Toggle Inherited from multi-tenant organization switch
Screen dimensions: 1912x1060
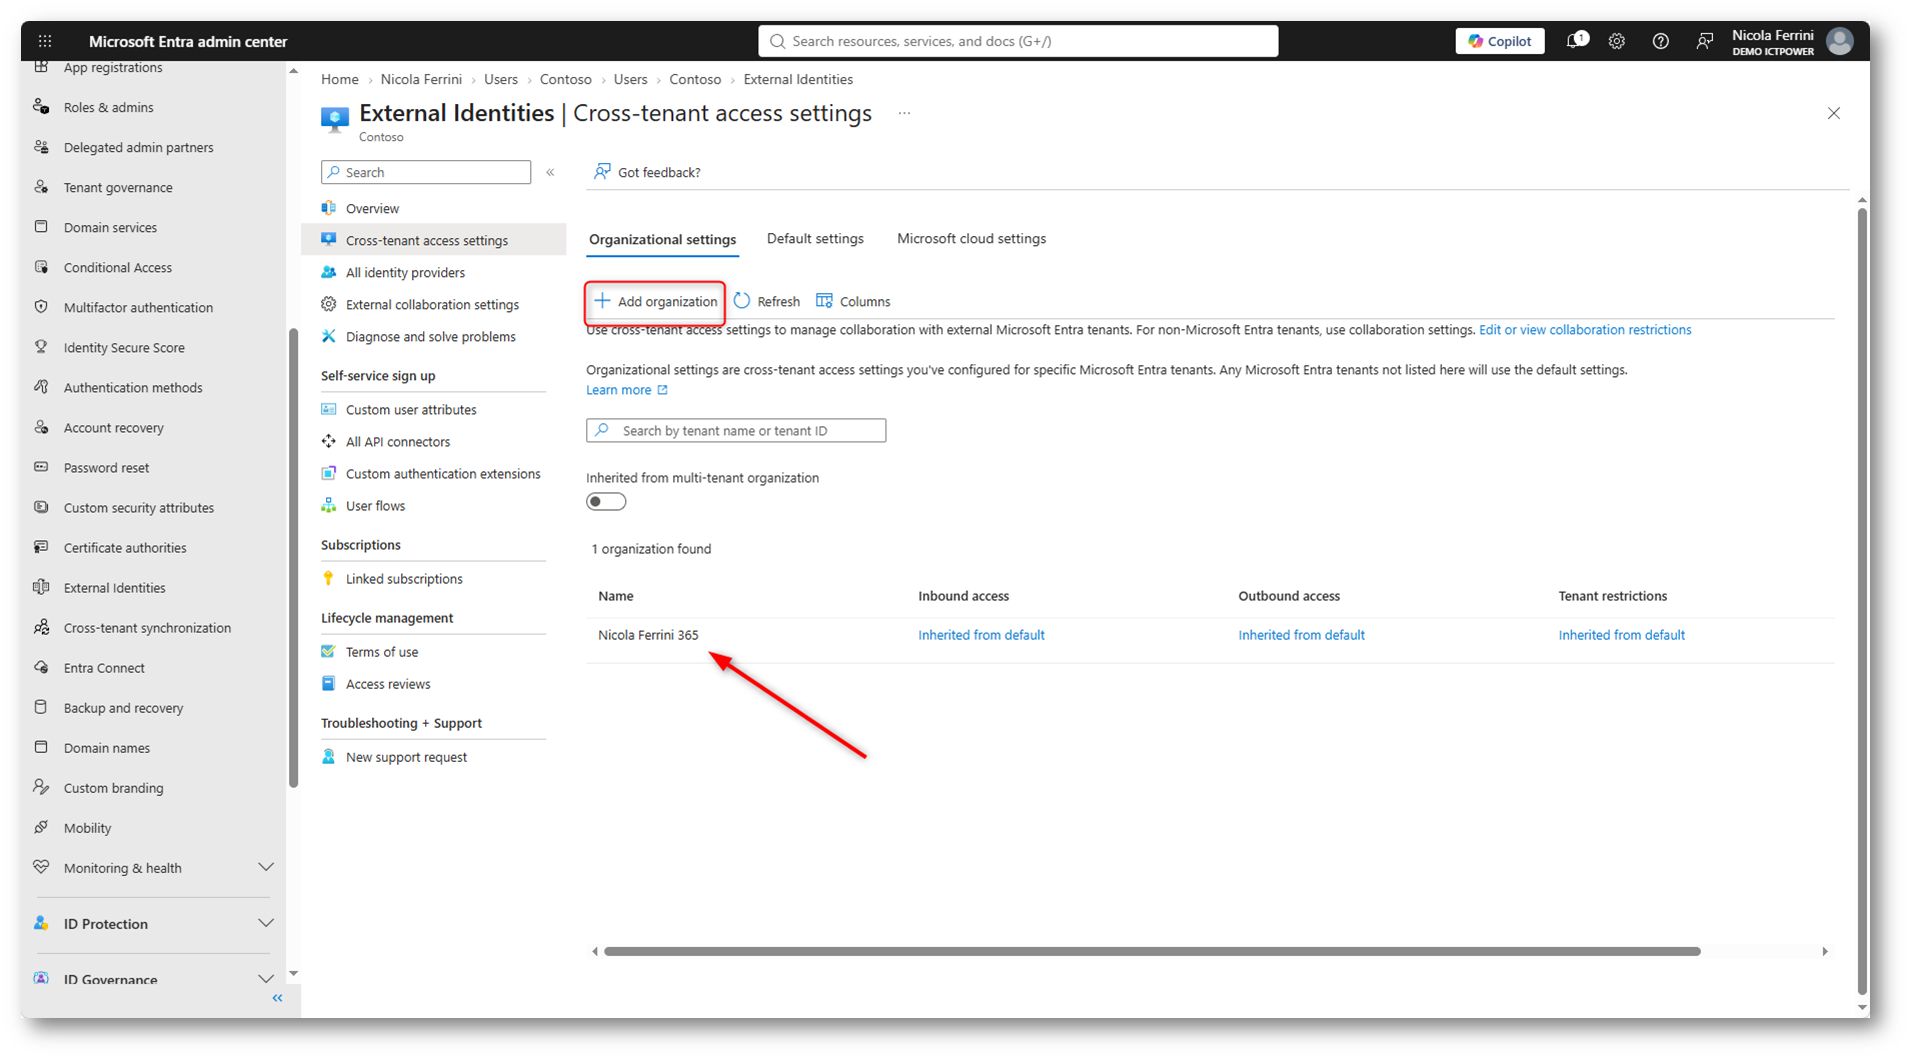coord(606,502)
